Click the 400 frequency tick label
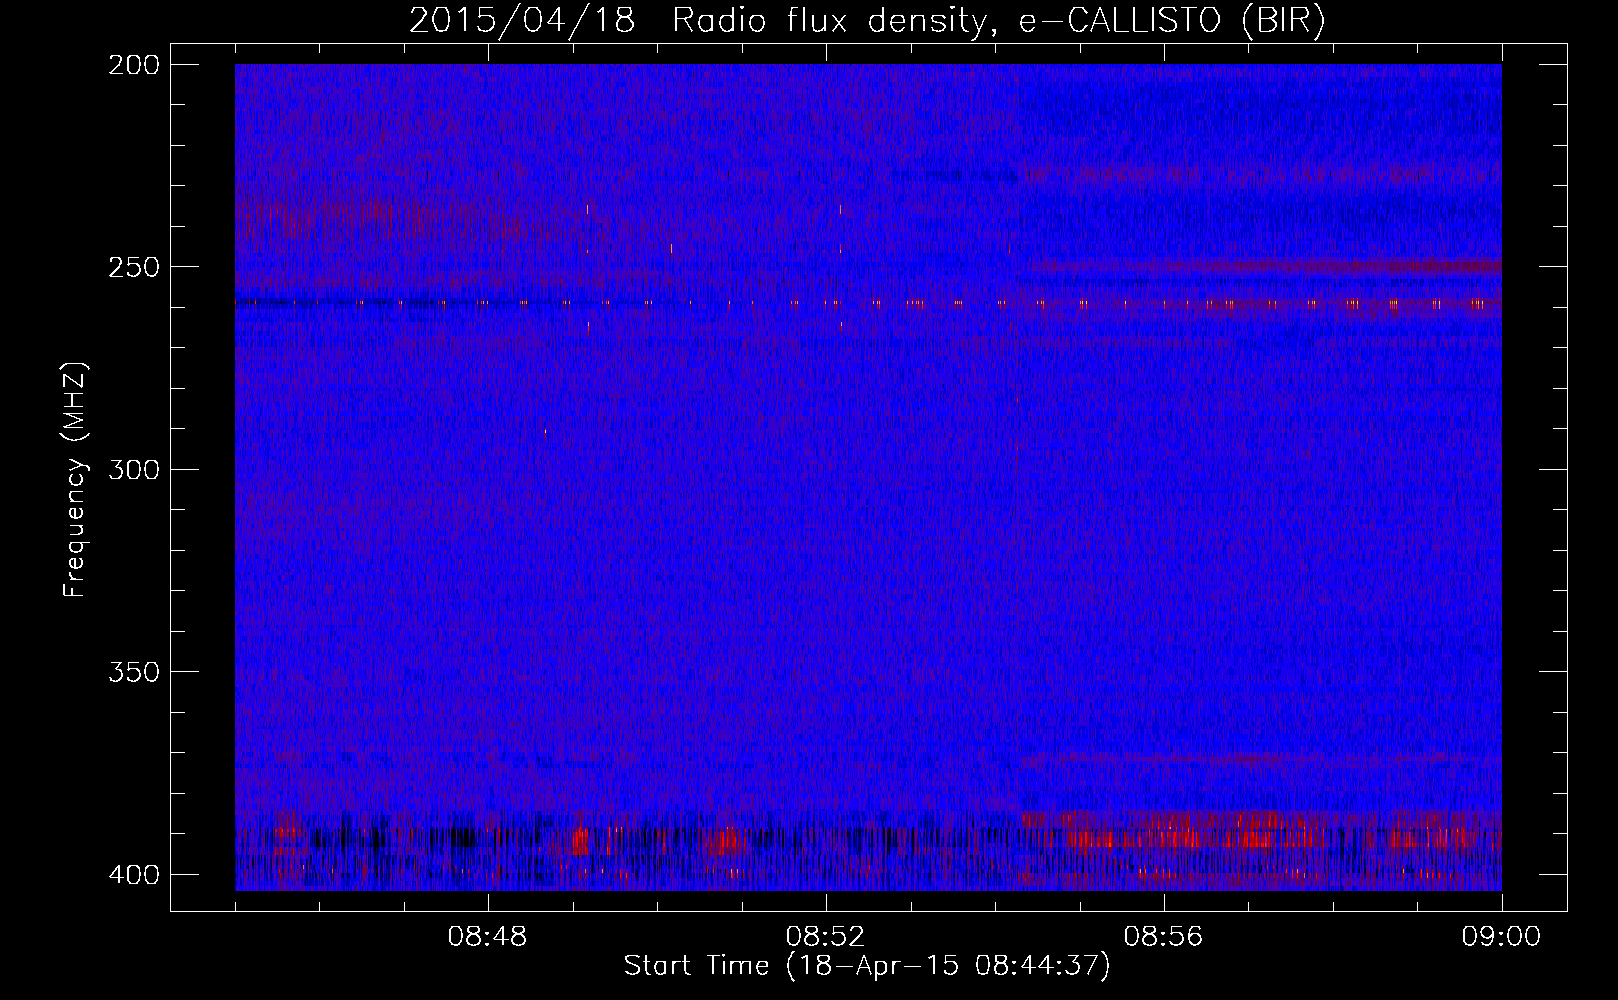 133,874
